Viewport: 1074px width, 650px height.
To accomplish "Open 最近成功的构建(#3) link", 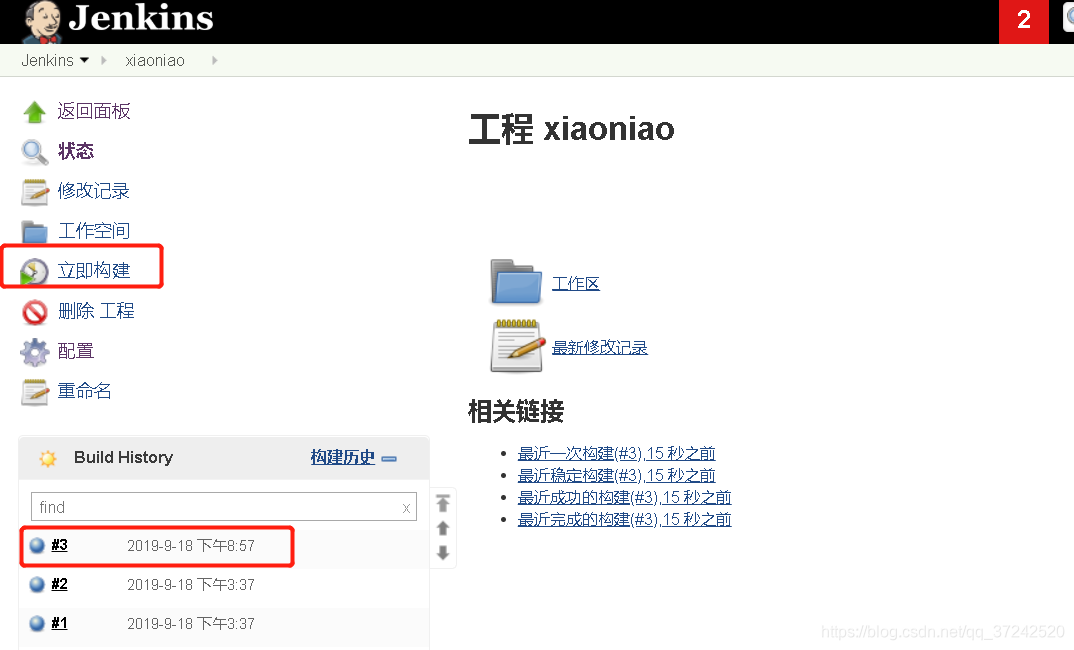I will click(x=625, y=497).
